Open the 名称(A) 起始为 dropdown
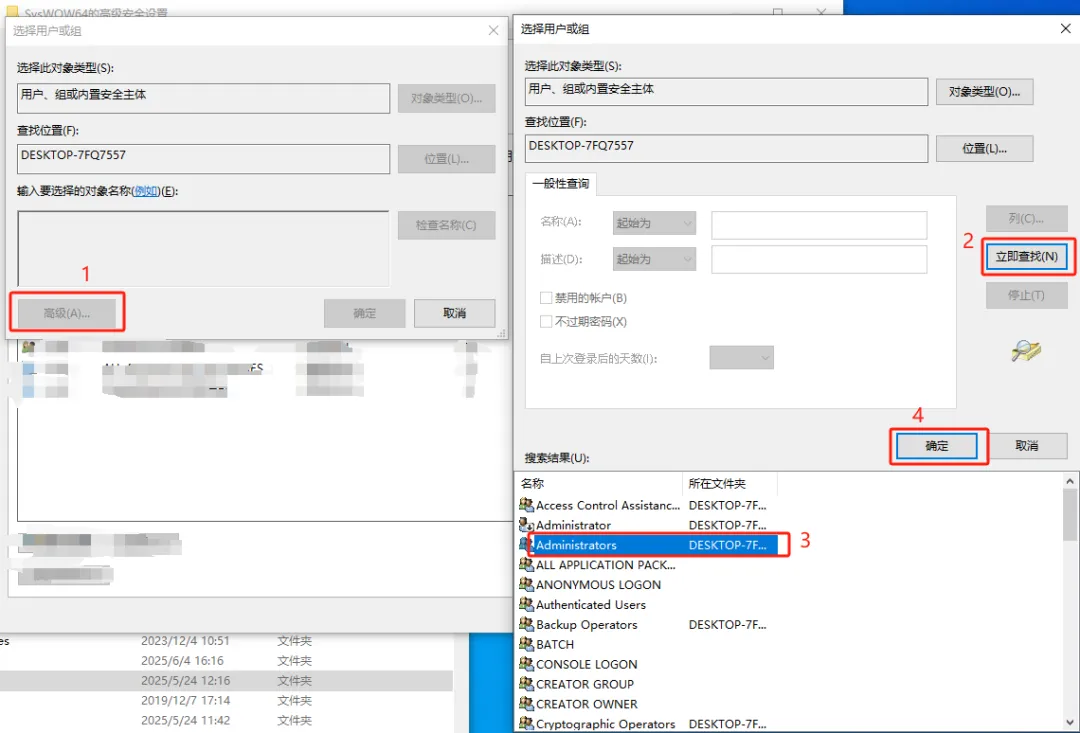 654,223
